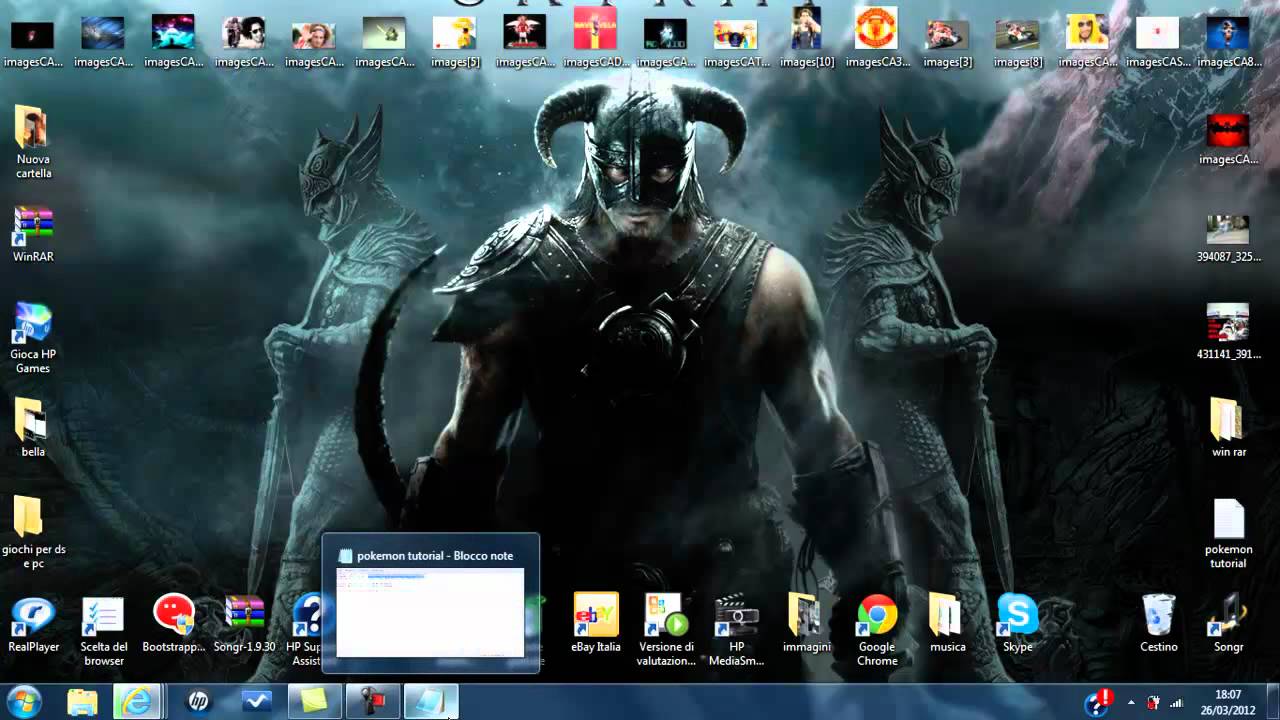Open the clock showing 18:07
Screen dimensions: 1280x720
tap(1228, 702)
